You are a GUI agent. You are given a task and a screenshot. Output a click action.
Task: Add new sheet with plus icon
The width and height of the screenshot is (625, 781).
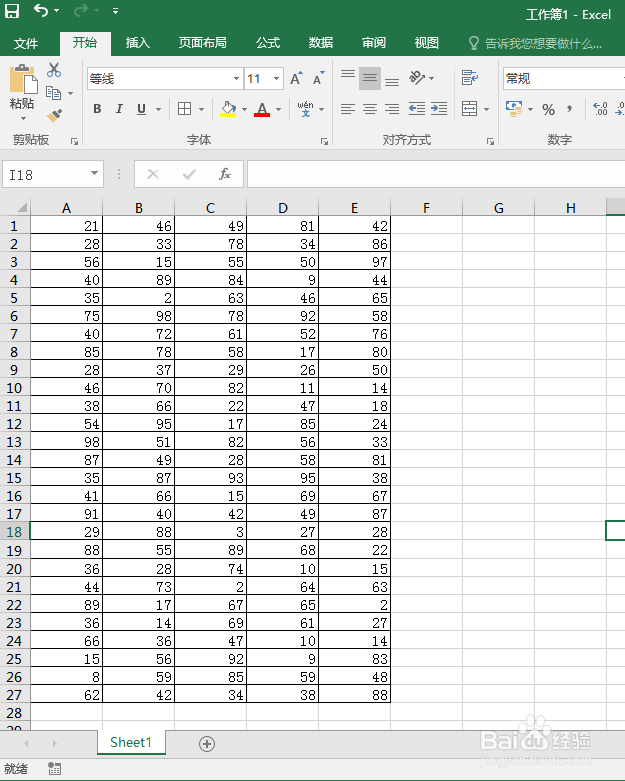coord(207,744)
